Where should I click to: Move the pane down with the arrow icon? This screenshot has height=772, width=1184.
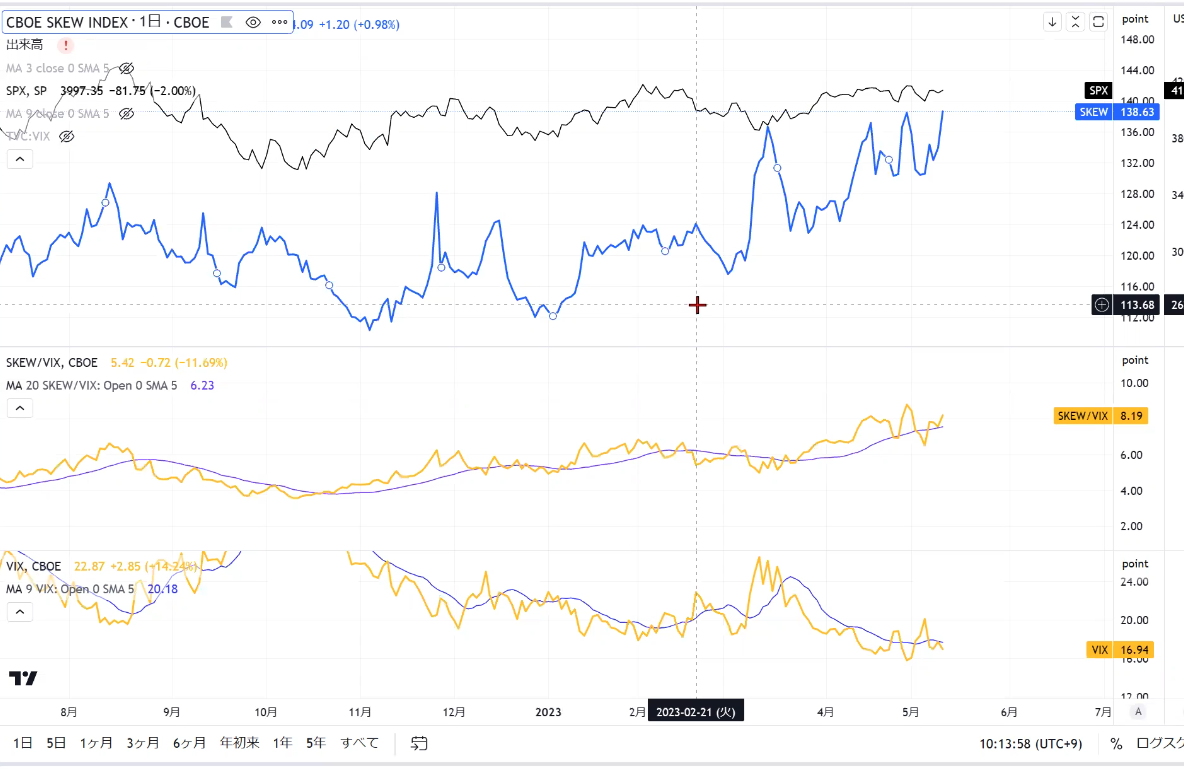pos(1052,22)
